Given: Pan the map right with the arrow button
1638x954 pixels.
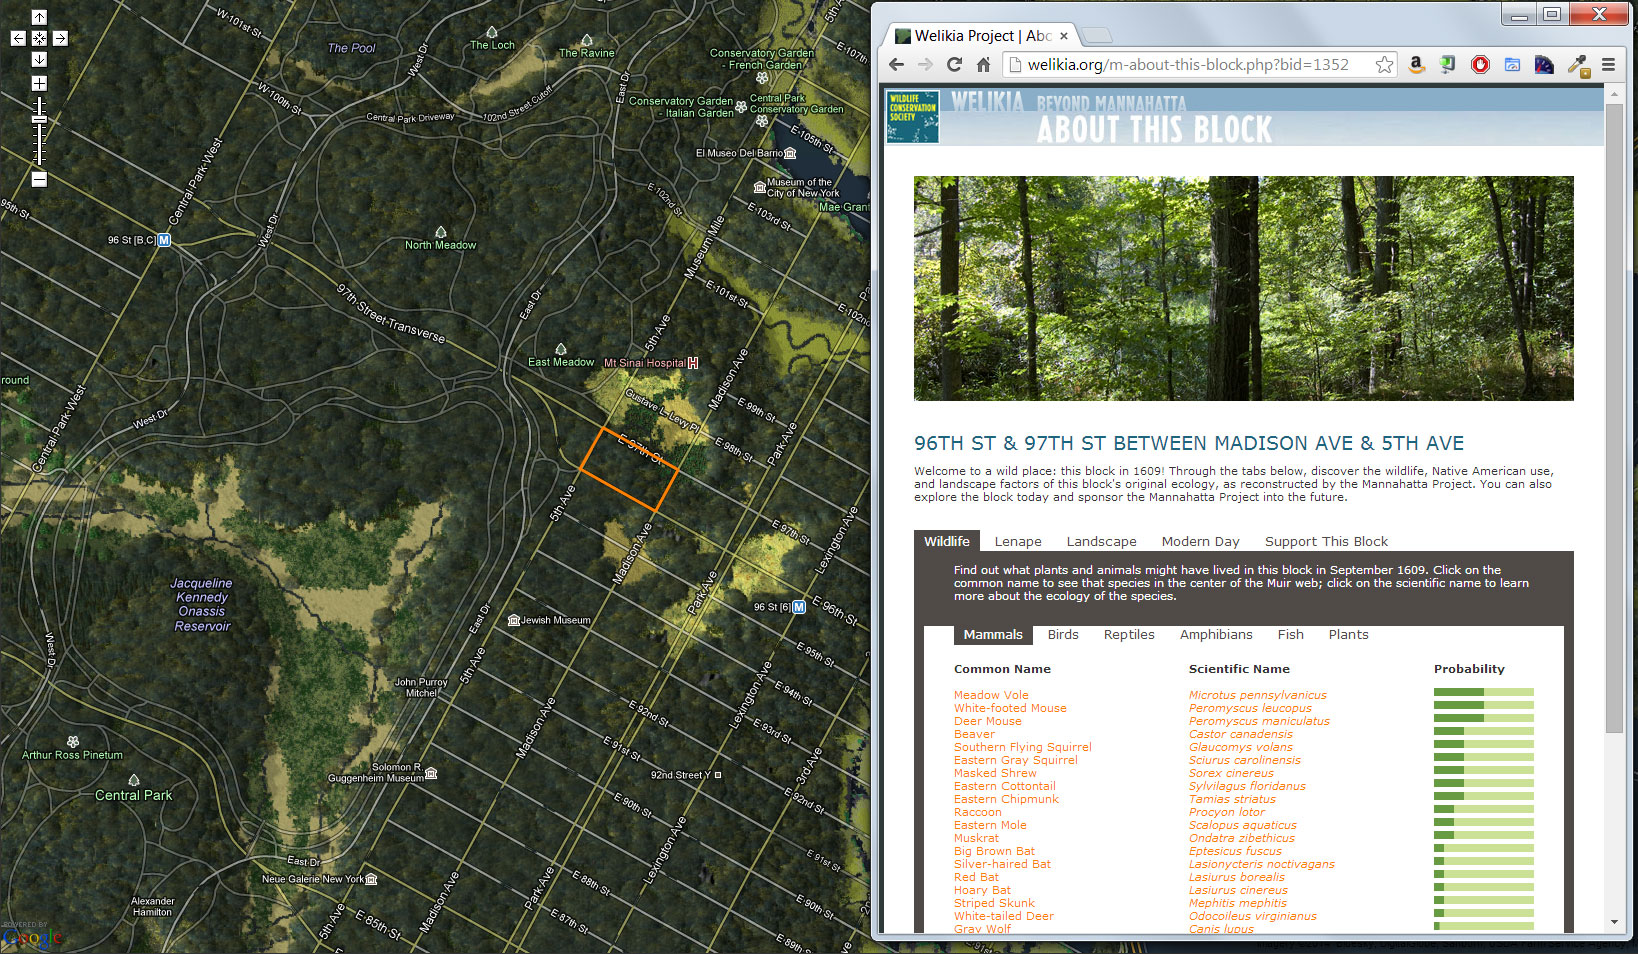Looking at the screenshot, I should [60, 38].
